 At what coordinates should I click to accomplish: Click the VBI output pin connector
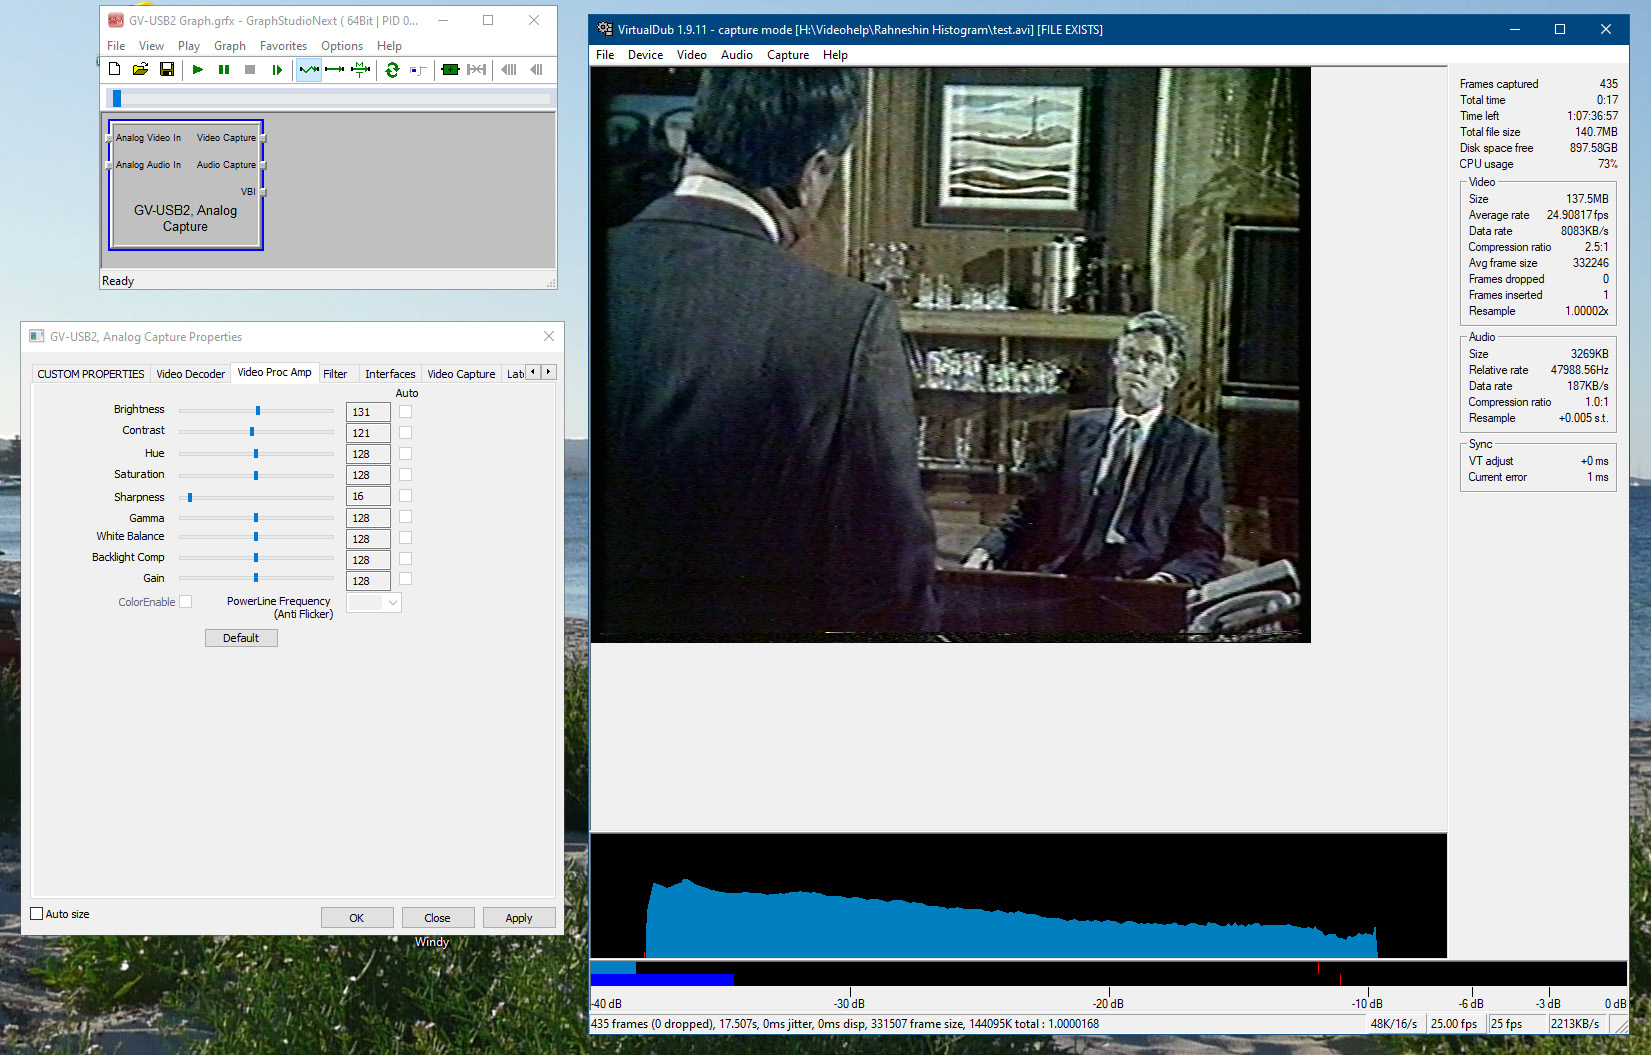click(263, 192)
